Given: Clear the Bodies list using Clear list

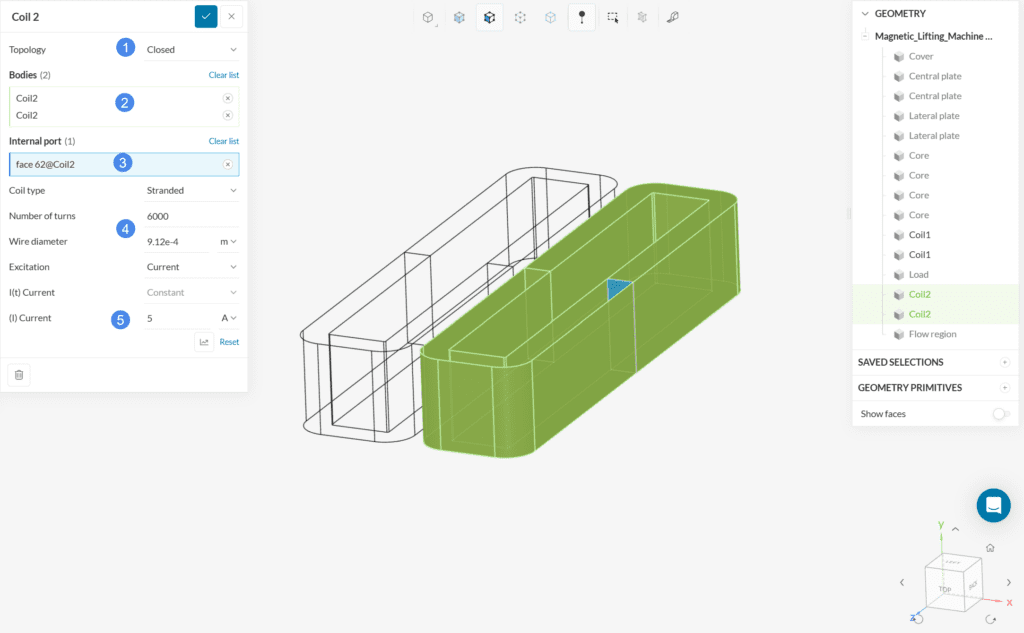Looking at the screenshot, I should click(222, 75).
